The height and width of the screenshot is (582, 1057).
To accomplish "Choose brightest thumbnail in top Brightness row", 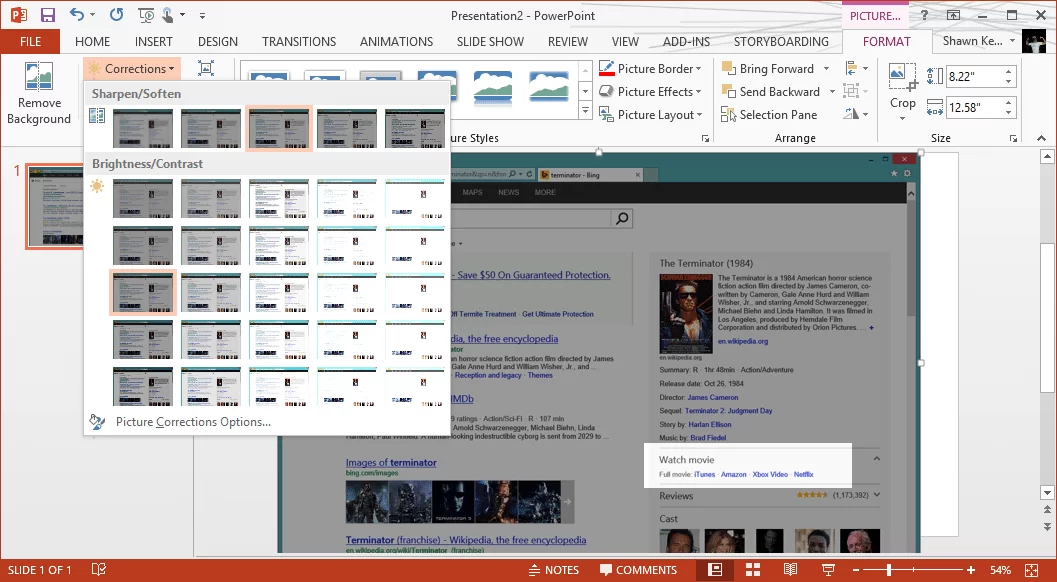I will 415,198.
